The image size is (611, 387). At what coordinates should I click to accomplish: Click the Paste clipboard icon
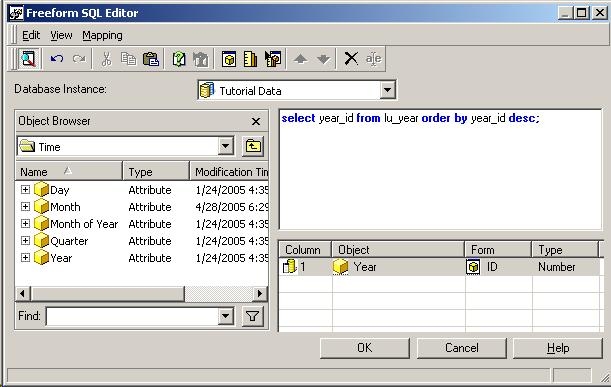[151, 59]
